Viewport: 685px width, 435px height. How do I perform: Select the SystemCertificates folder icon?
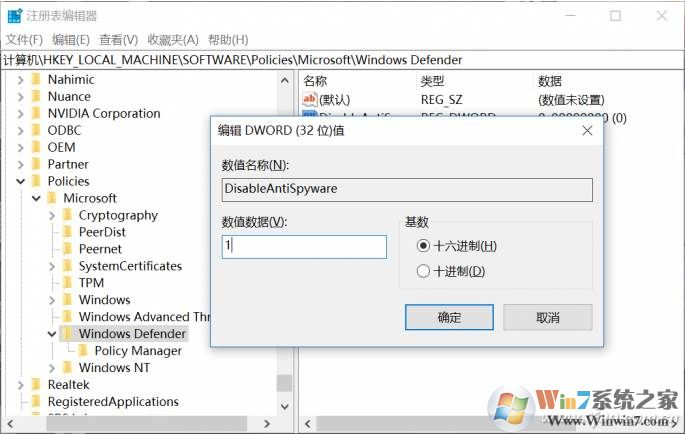tap(68, 266)
